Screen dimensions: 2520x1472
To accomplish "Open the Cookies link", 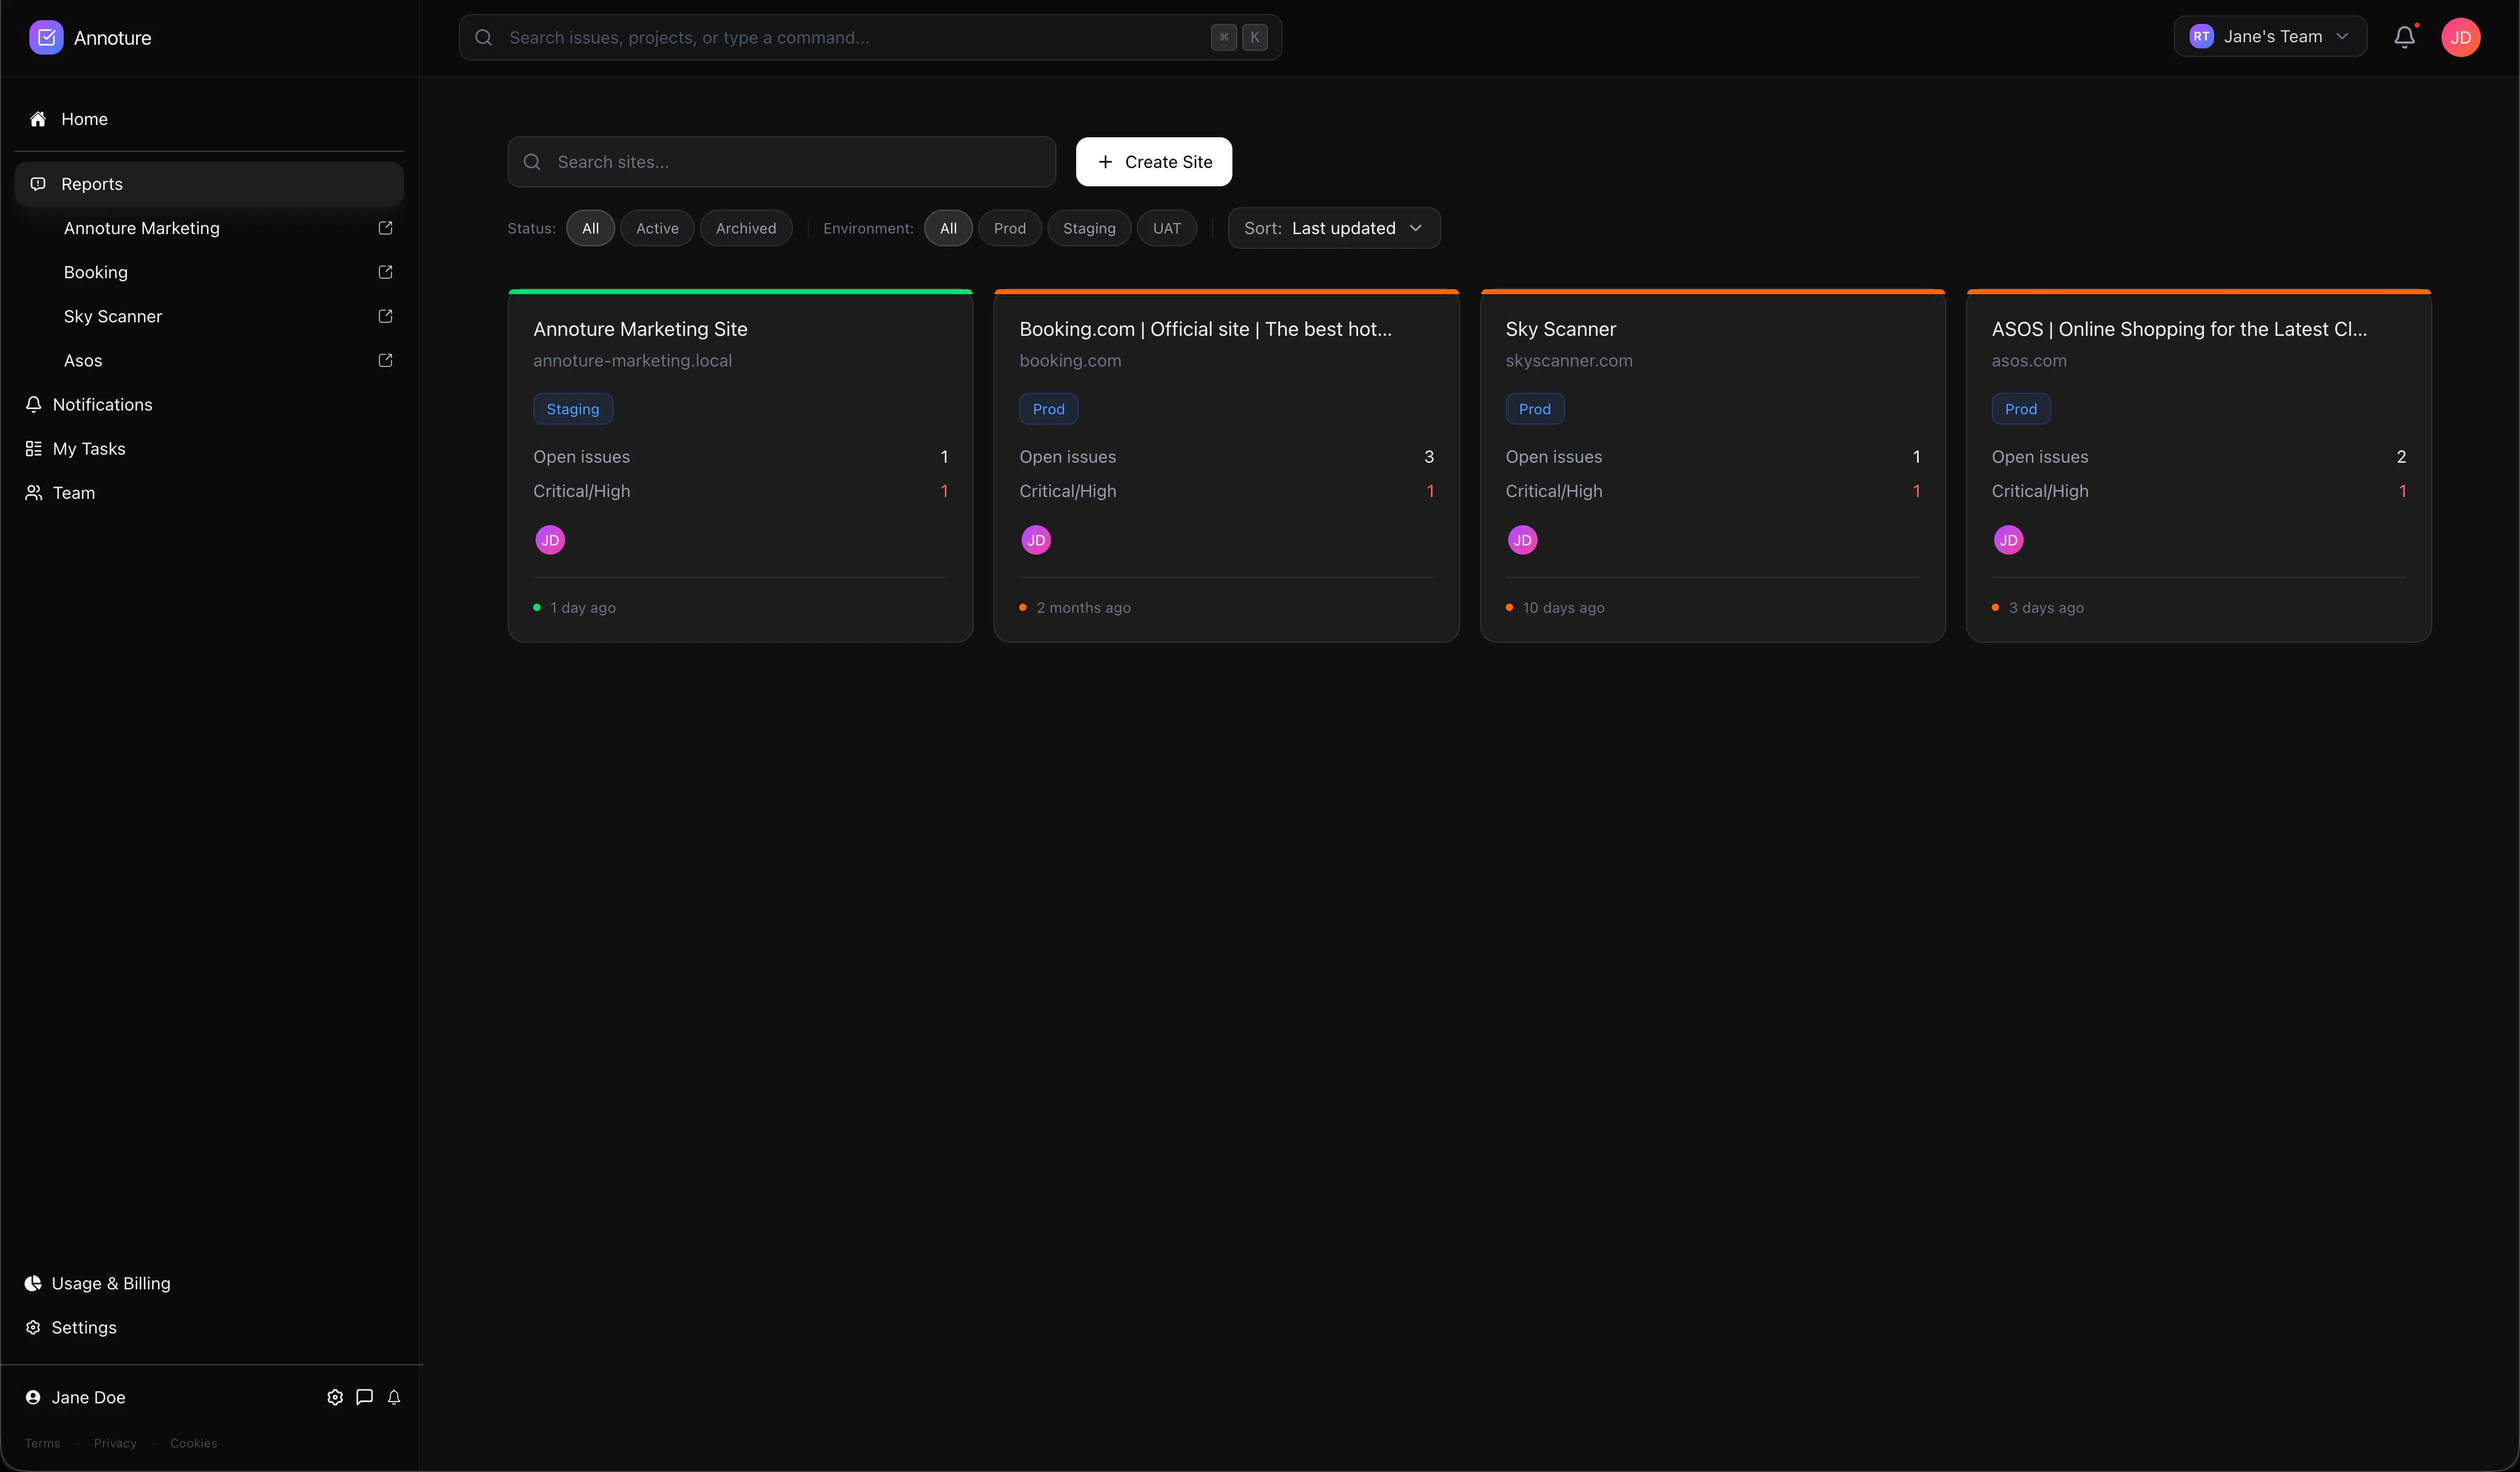I will coord(194,1443).
